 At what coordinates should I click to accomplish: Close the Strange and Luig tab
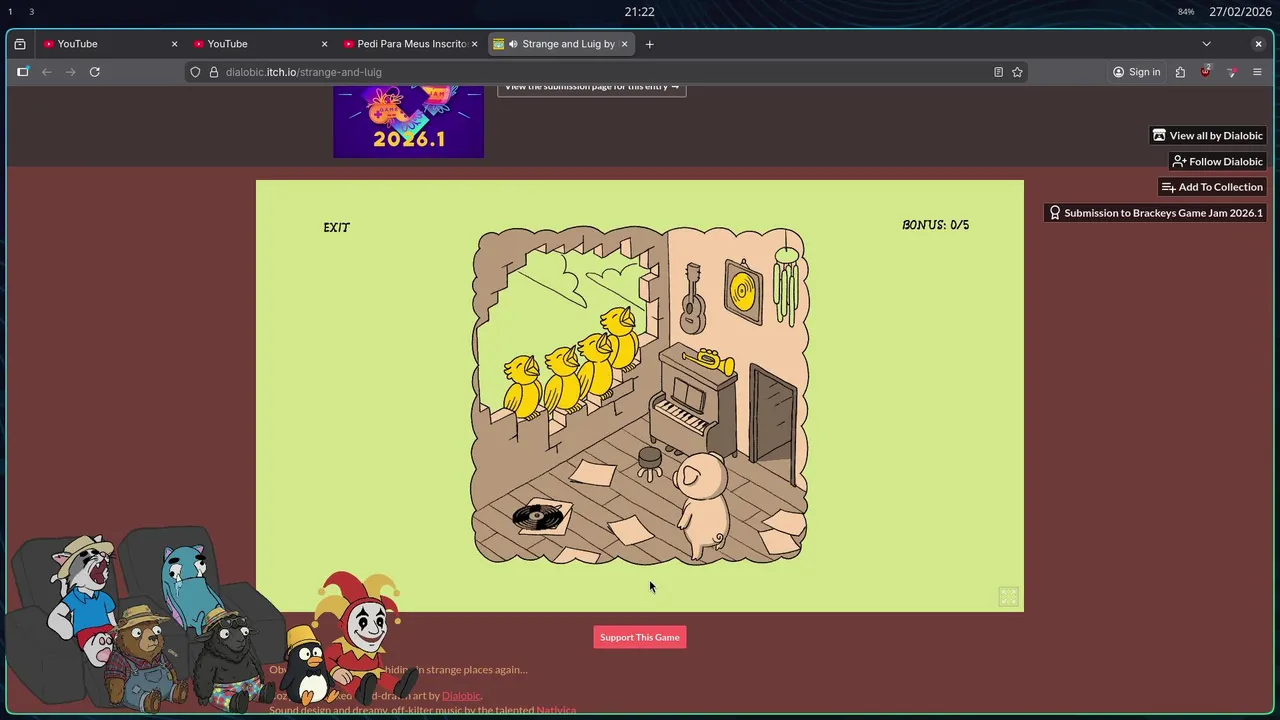(x=624, y=44)
